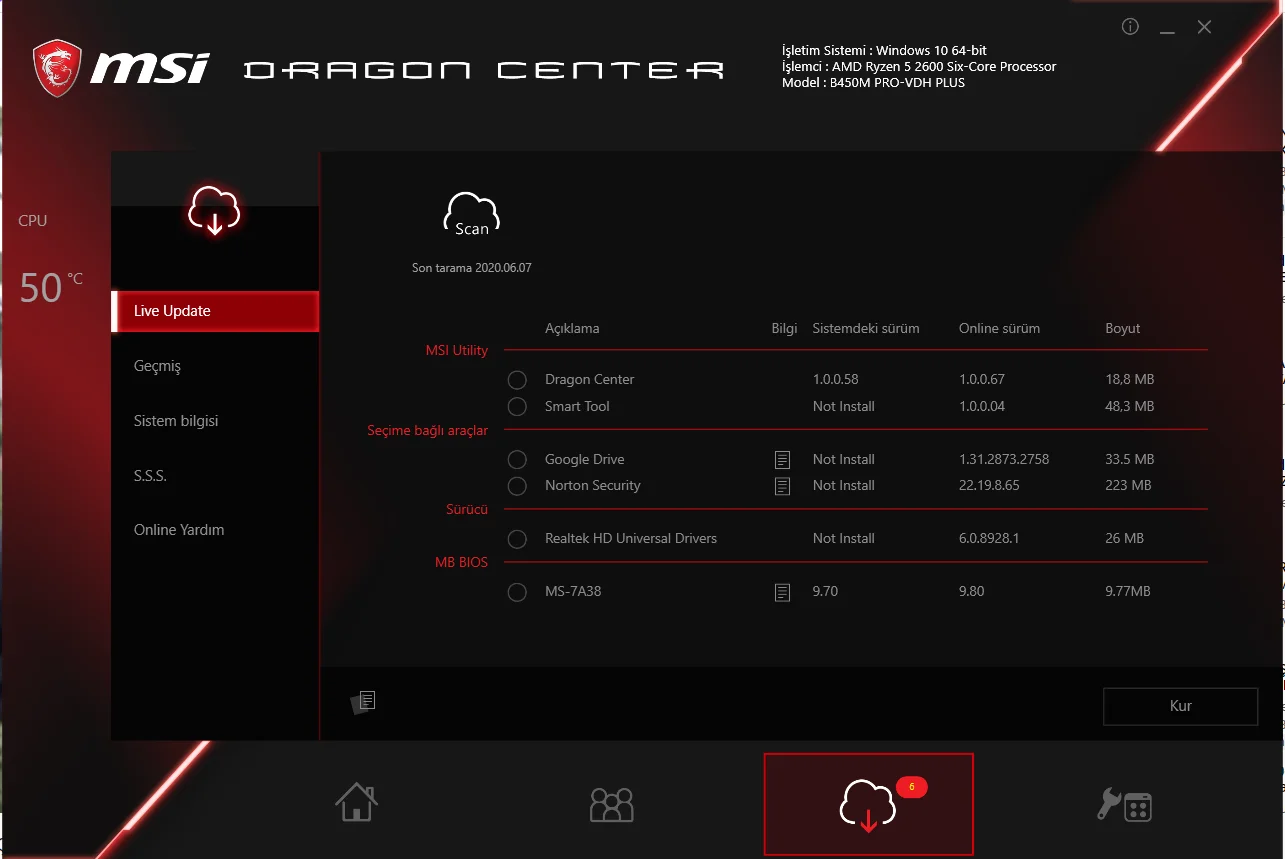Open the Google Drive info document icon

coord(782,460)
